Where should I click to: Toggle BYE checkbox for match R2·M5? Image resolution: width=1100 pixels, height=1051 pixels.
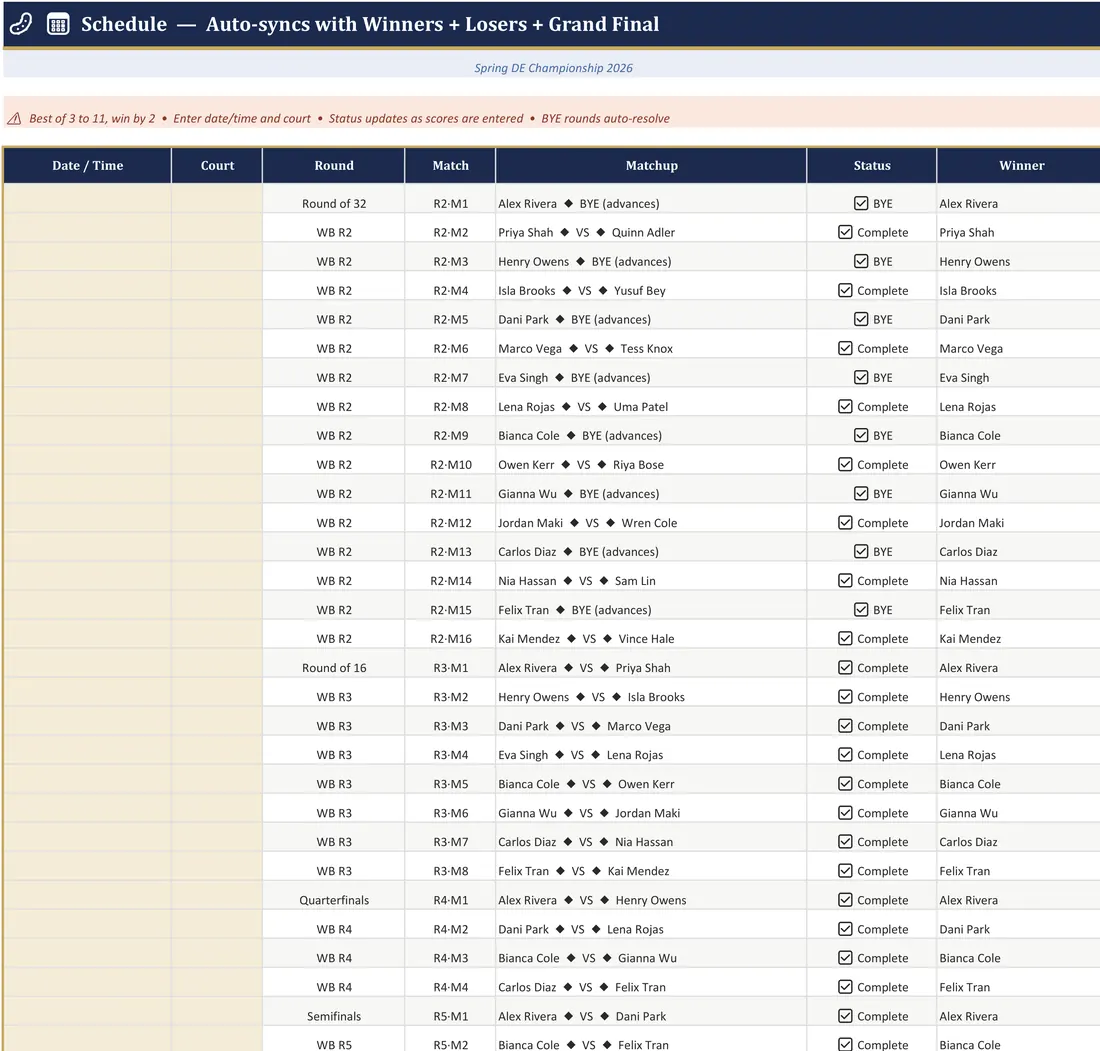(x=861, y=319)
